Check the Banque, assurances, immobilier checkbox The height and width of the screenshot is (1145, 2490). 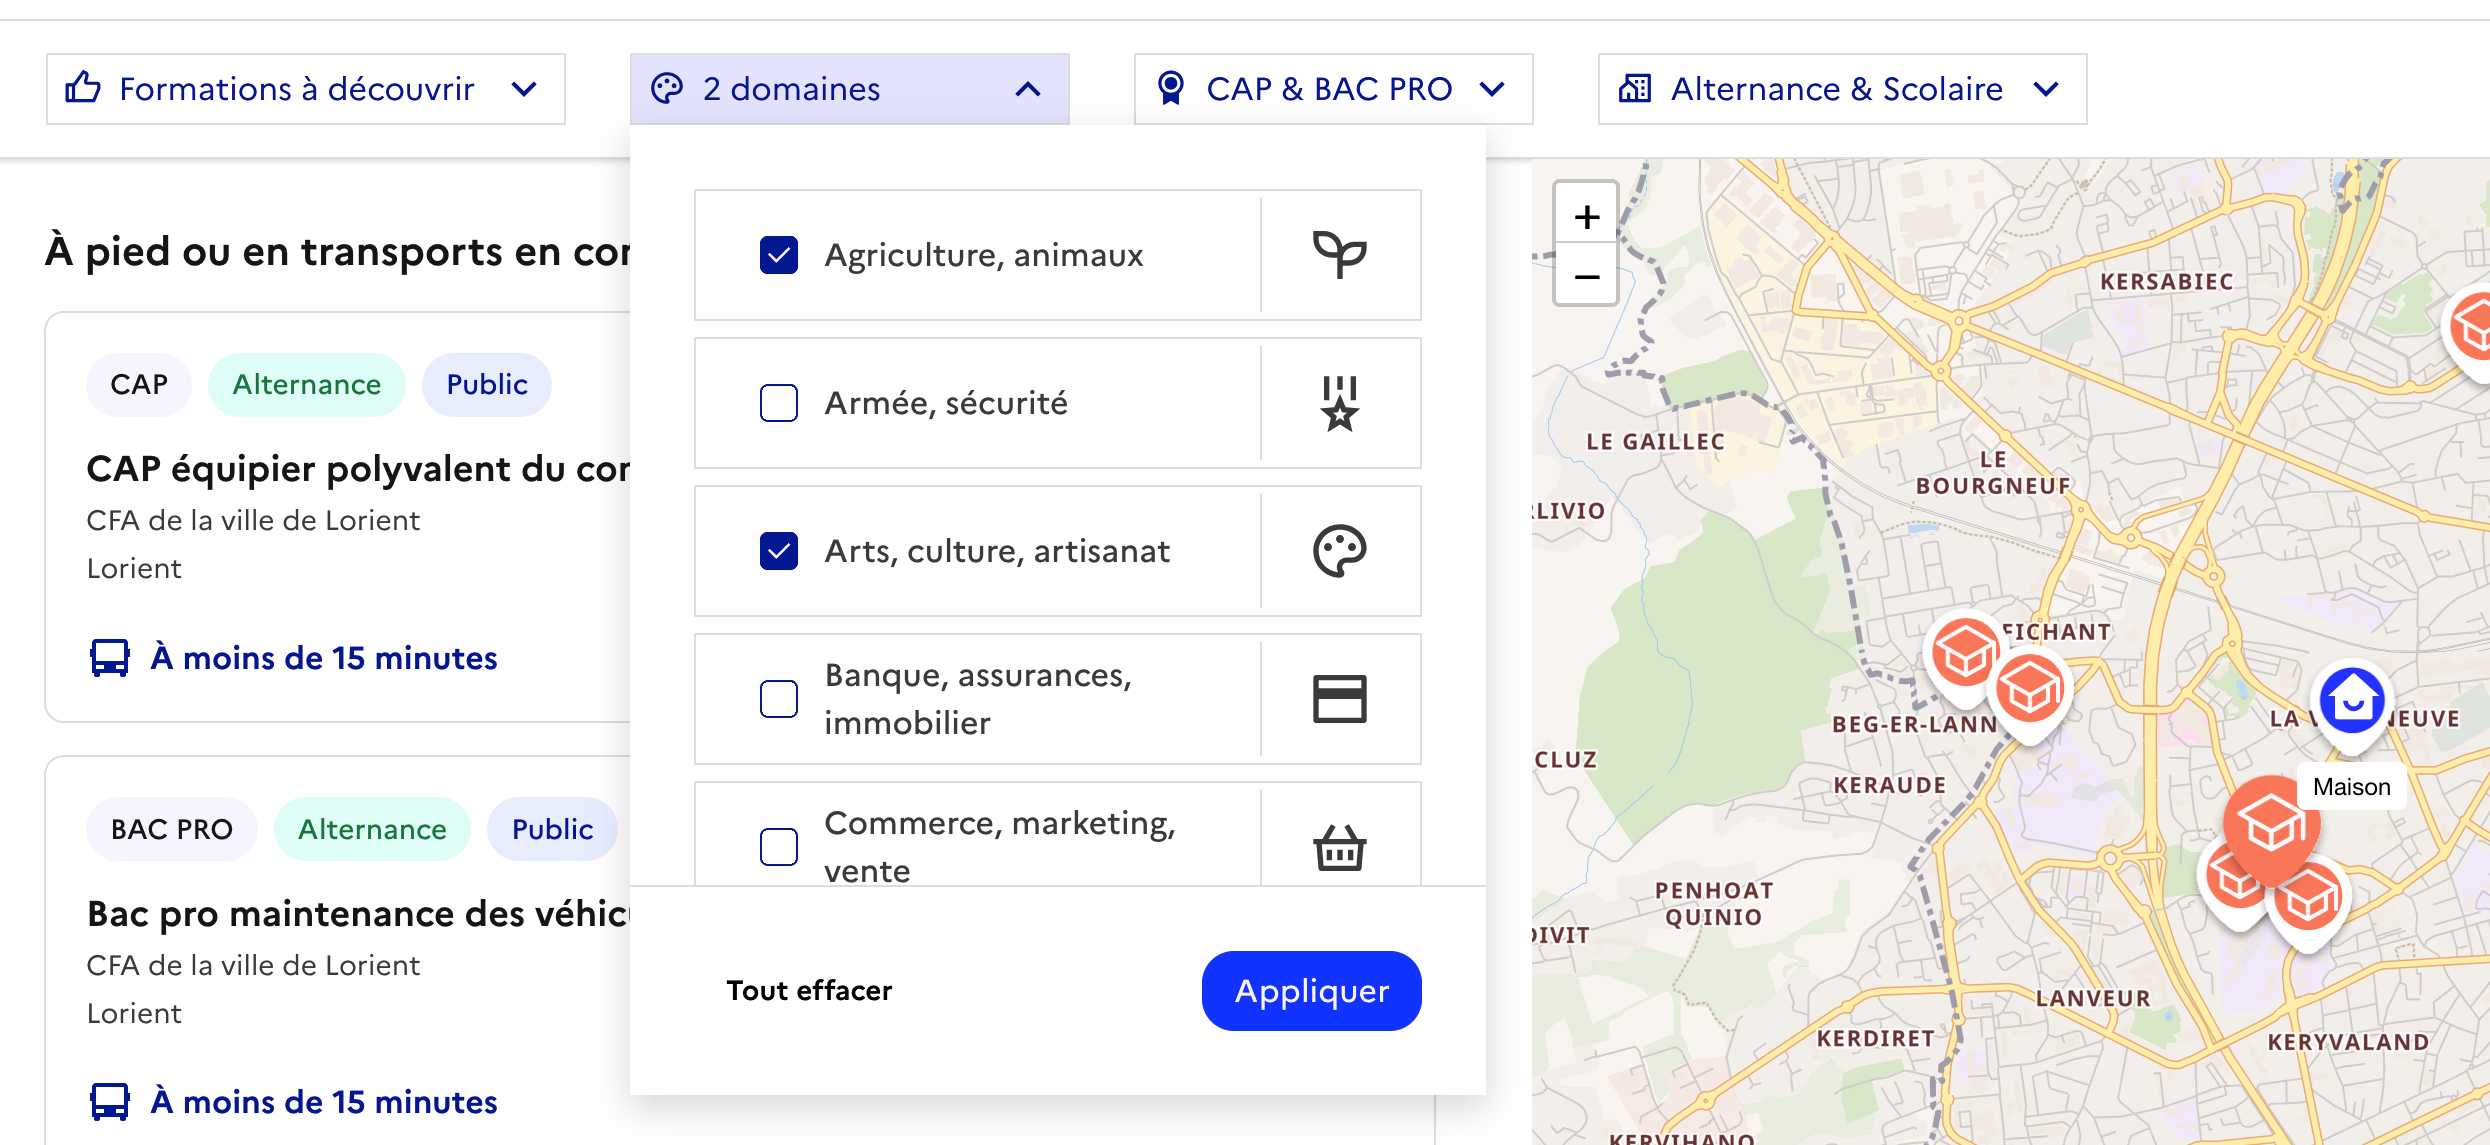point(779,699)
